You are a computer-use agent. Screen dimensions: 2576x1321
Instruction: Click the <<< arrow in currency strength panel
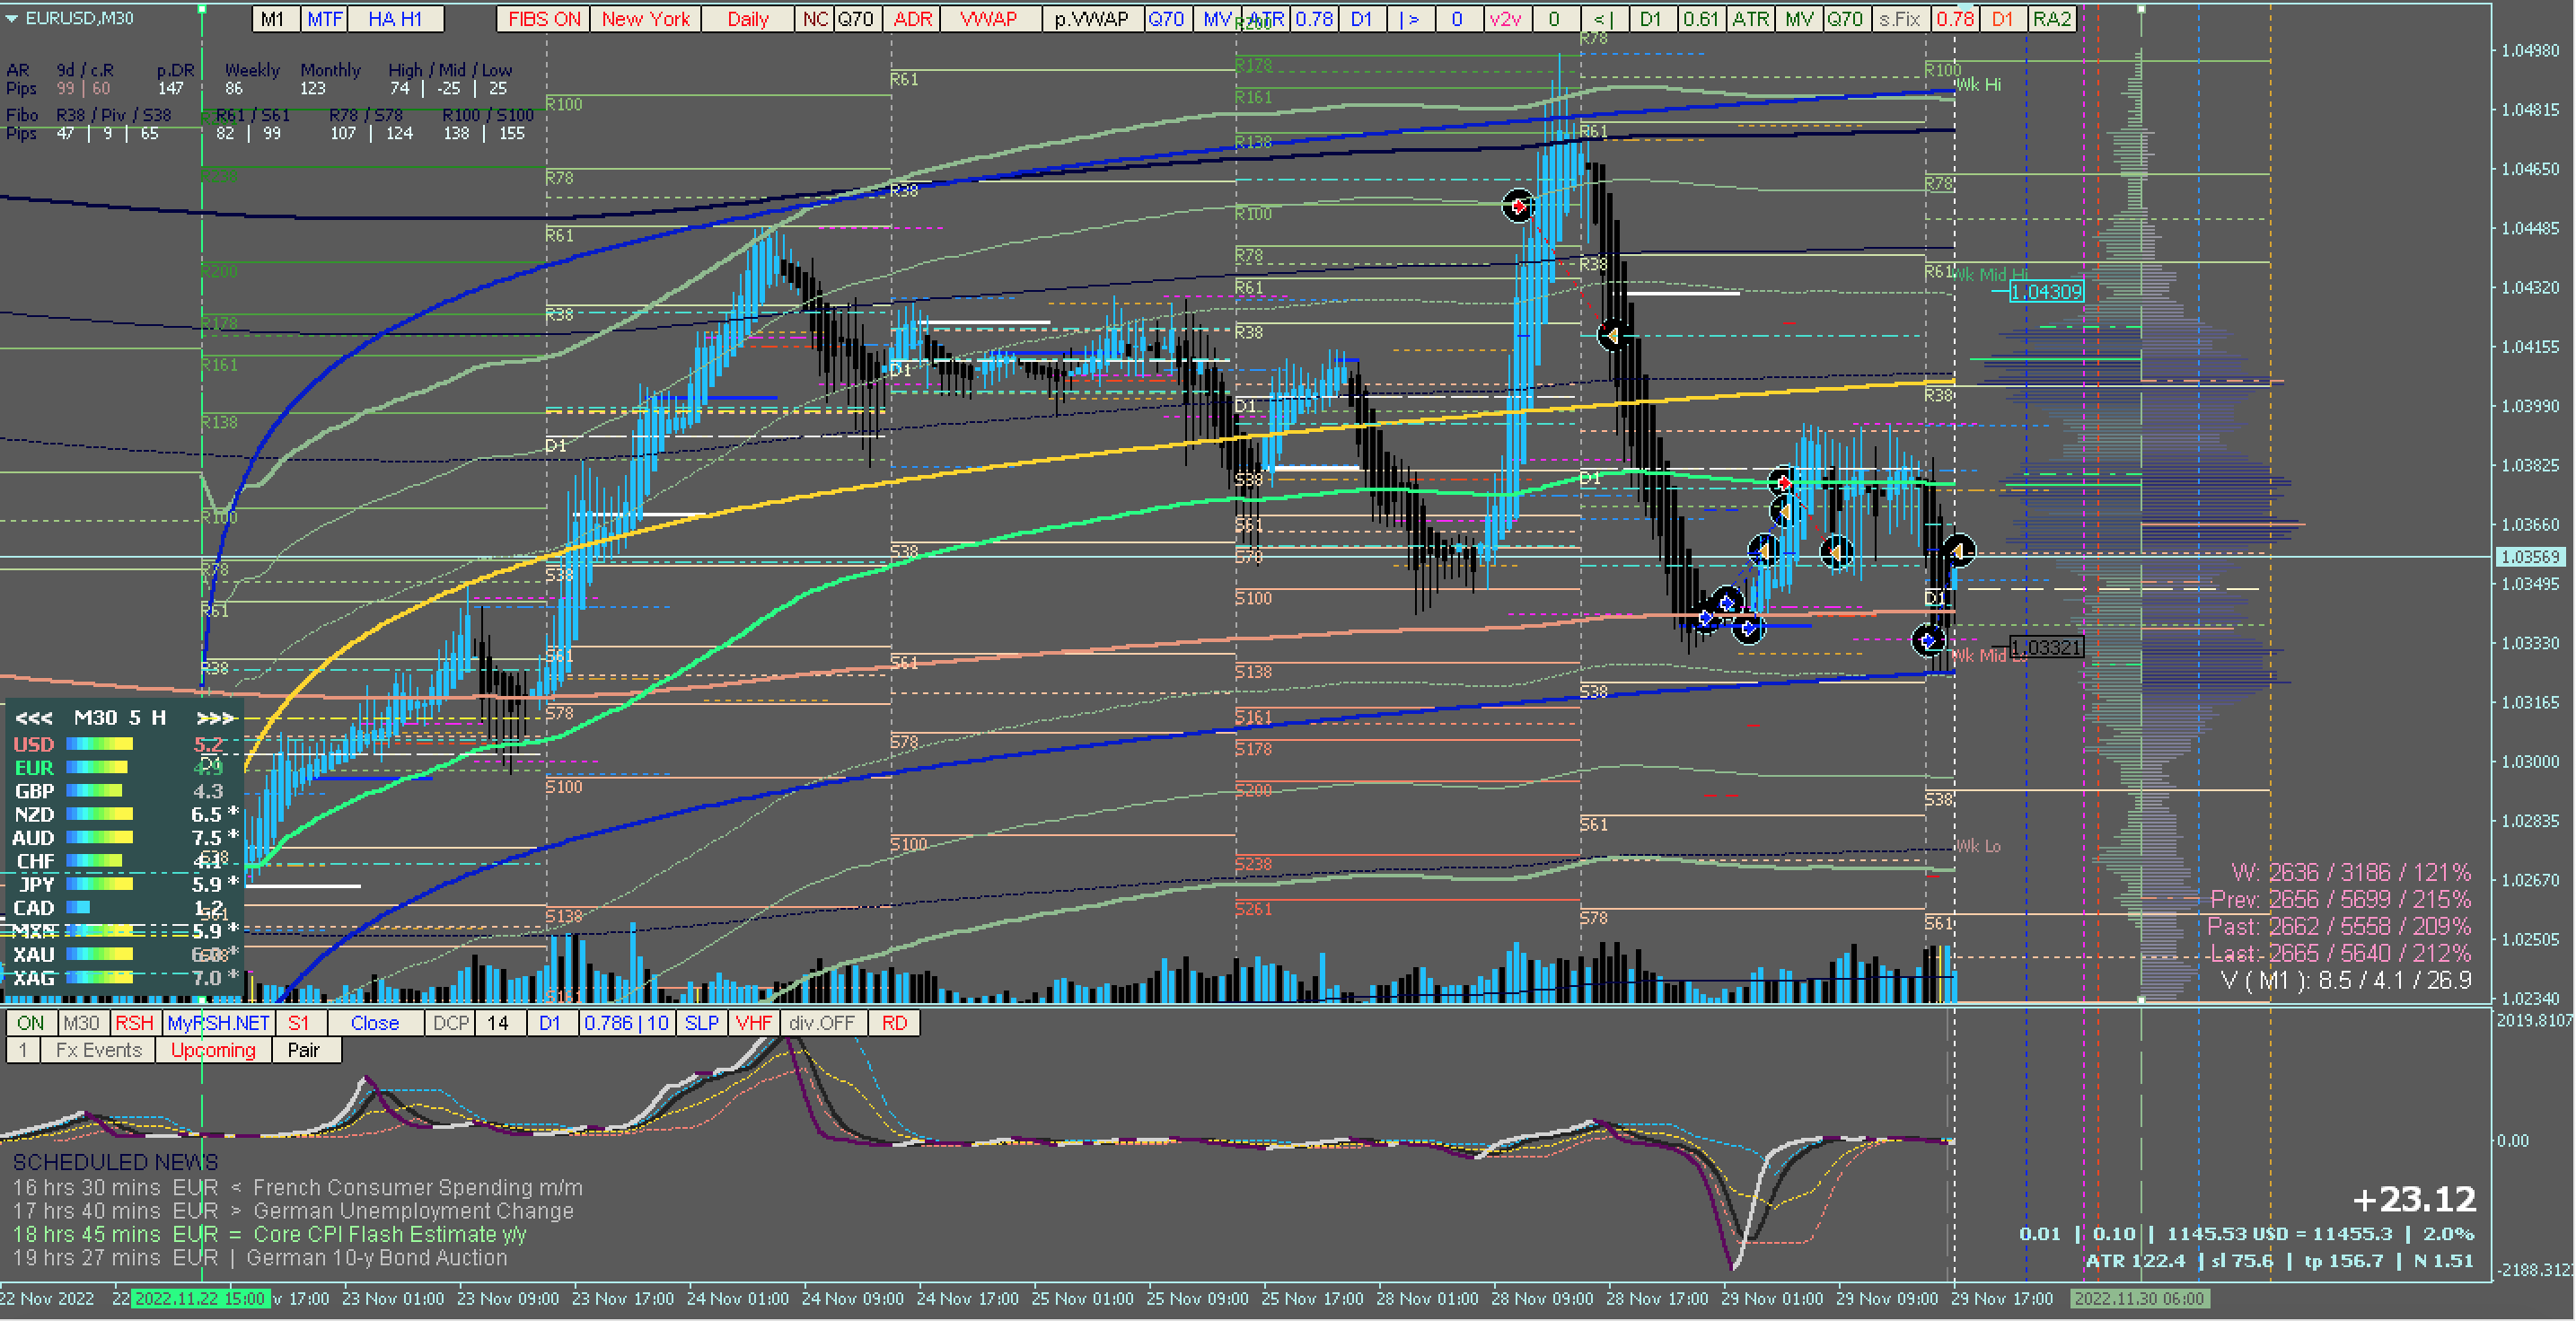coord(33,718)
